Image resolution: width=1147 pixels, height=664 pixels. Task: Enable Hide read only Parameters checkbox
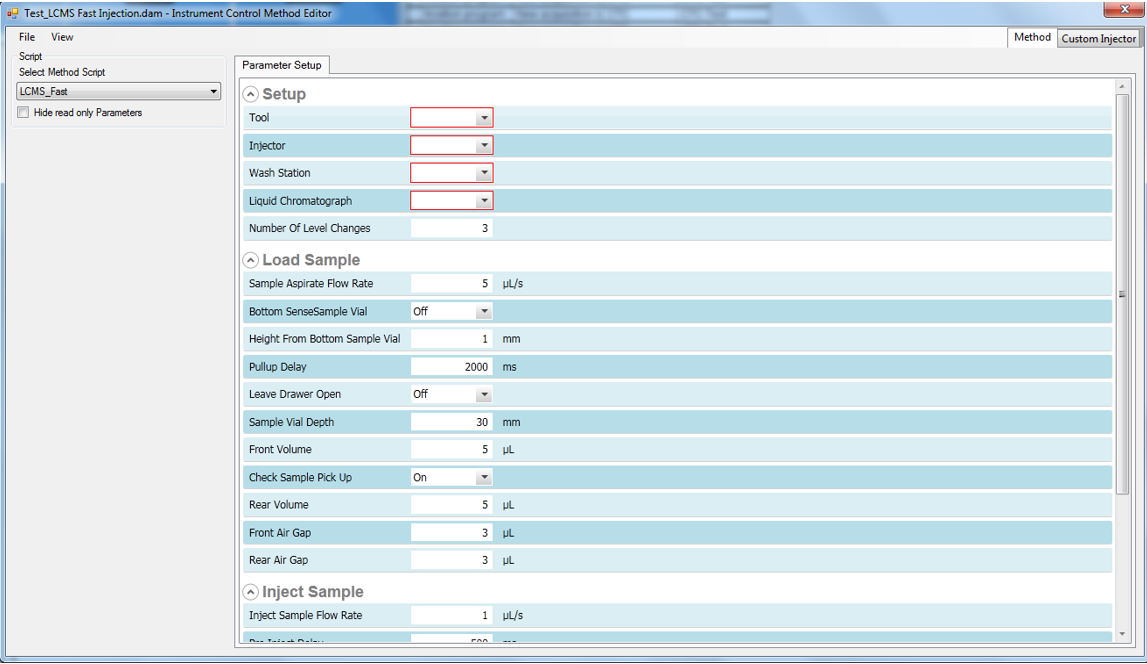pyautogui.click(x=24, y=113)
